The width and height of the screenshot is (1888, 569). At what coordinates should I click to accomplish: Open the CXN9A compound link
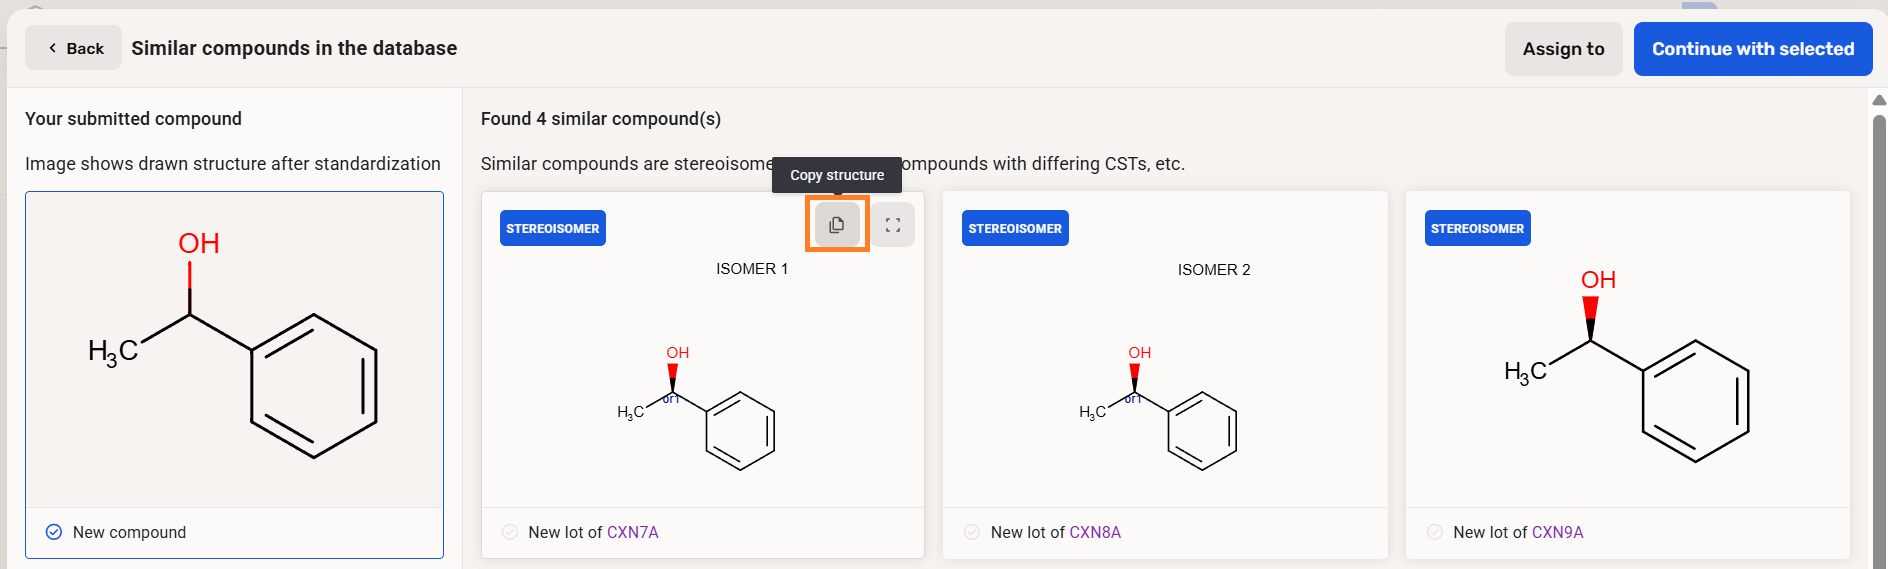(x=1557, y=532)
